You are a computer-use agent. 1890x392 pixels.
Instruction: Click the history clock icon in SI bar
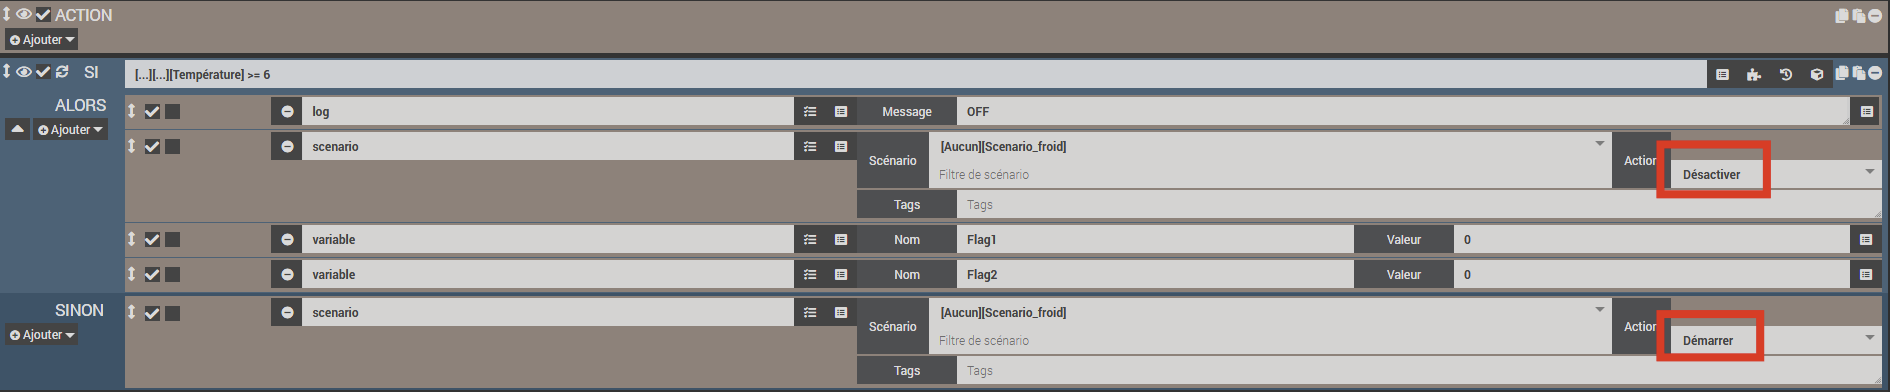tap(1786, 75)
